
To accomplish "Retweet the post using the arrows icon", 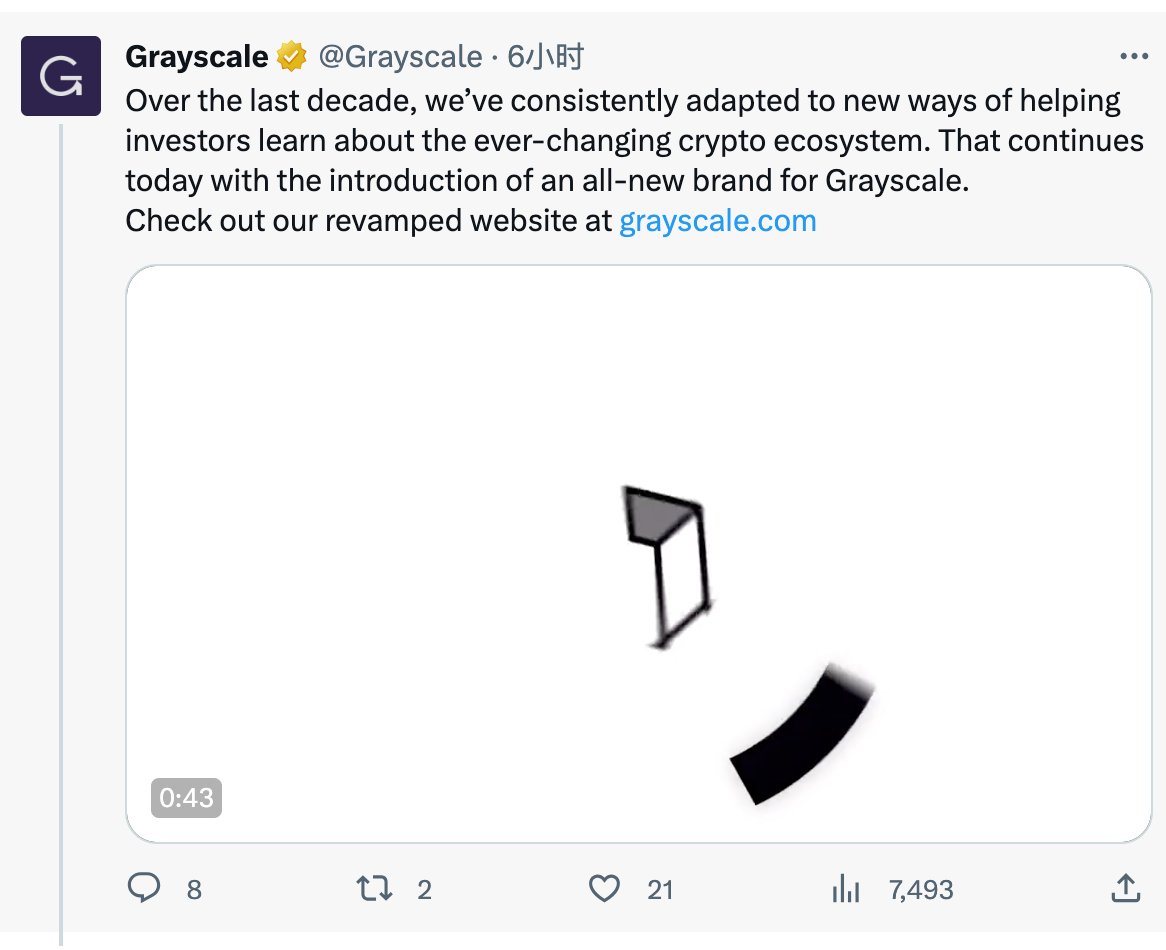I will click(374, 888).
